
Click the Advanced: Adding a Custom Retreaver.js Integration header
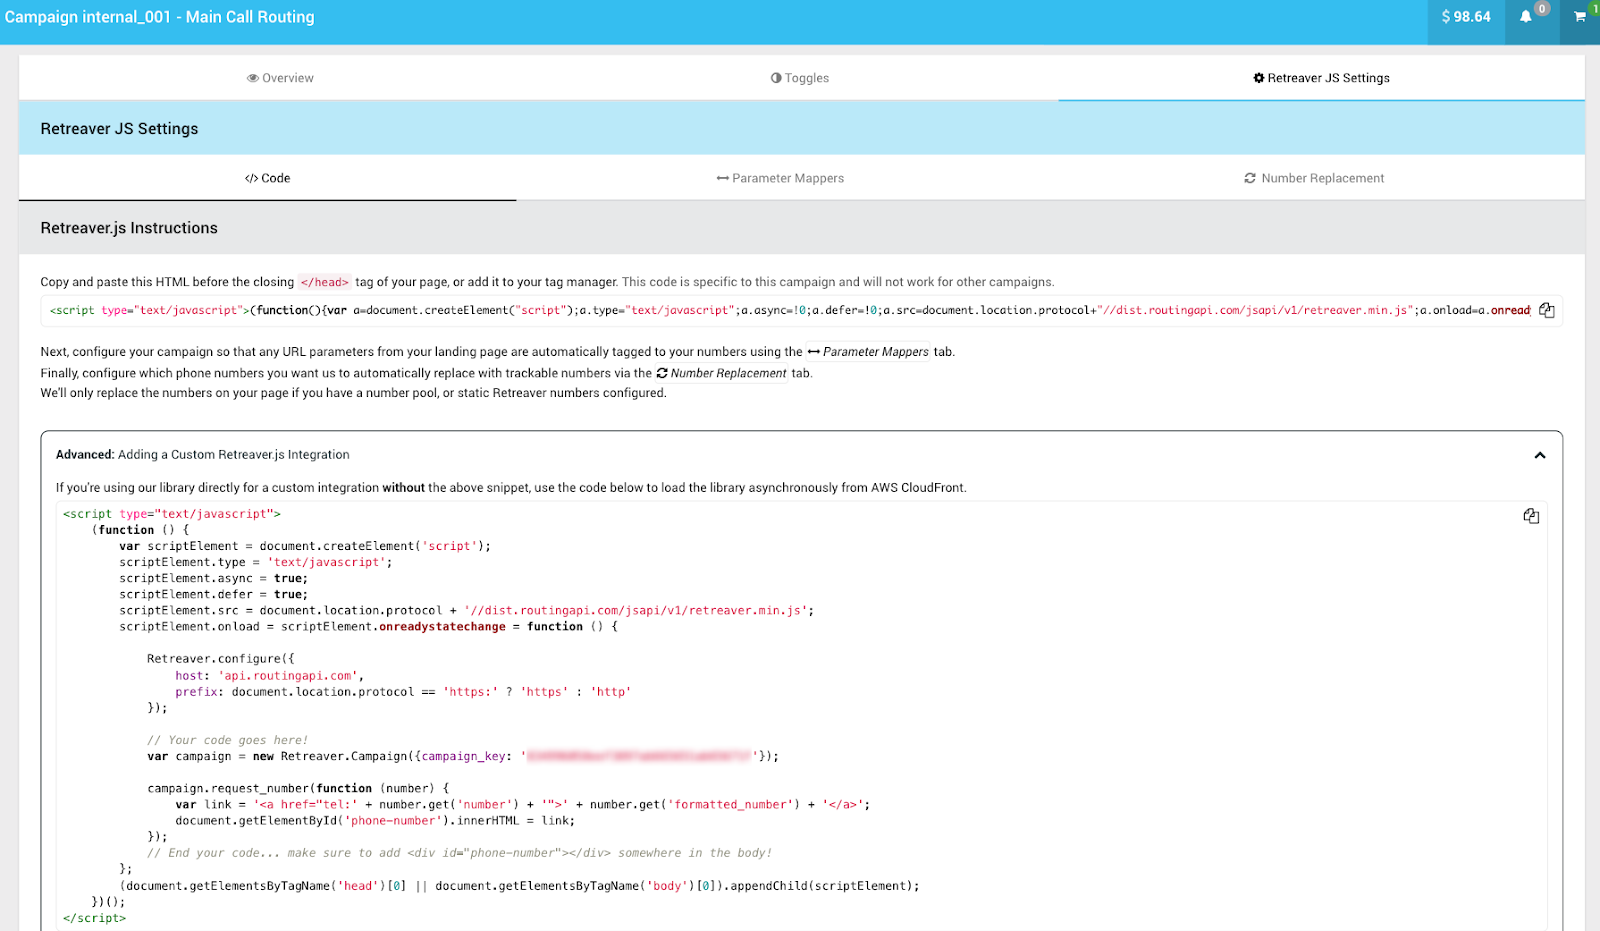click(203, 455)
